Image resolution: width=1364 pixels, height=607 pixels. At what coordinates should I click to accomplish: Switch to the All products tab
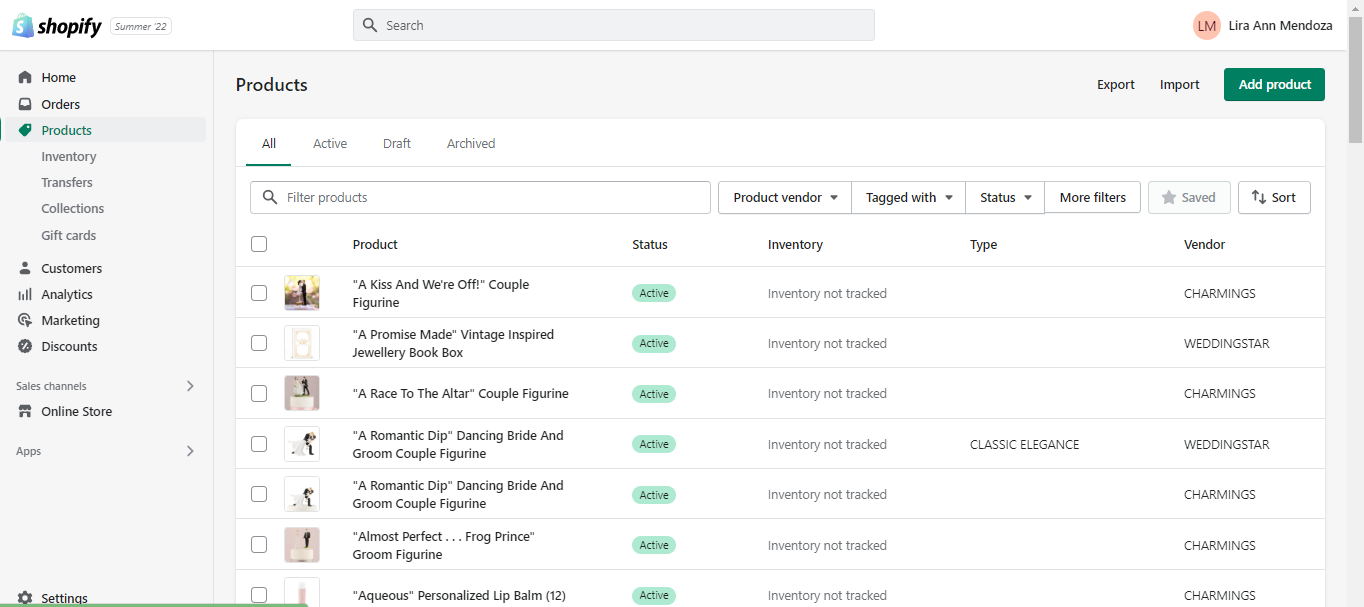point(269,144)
